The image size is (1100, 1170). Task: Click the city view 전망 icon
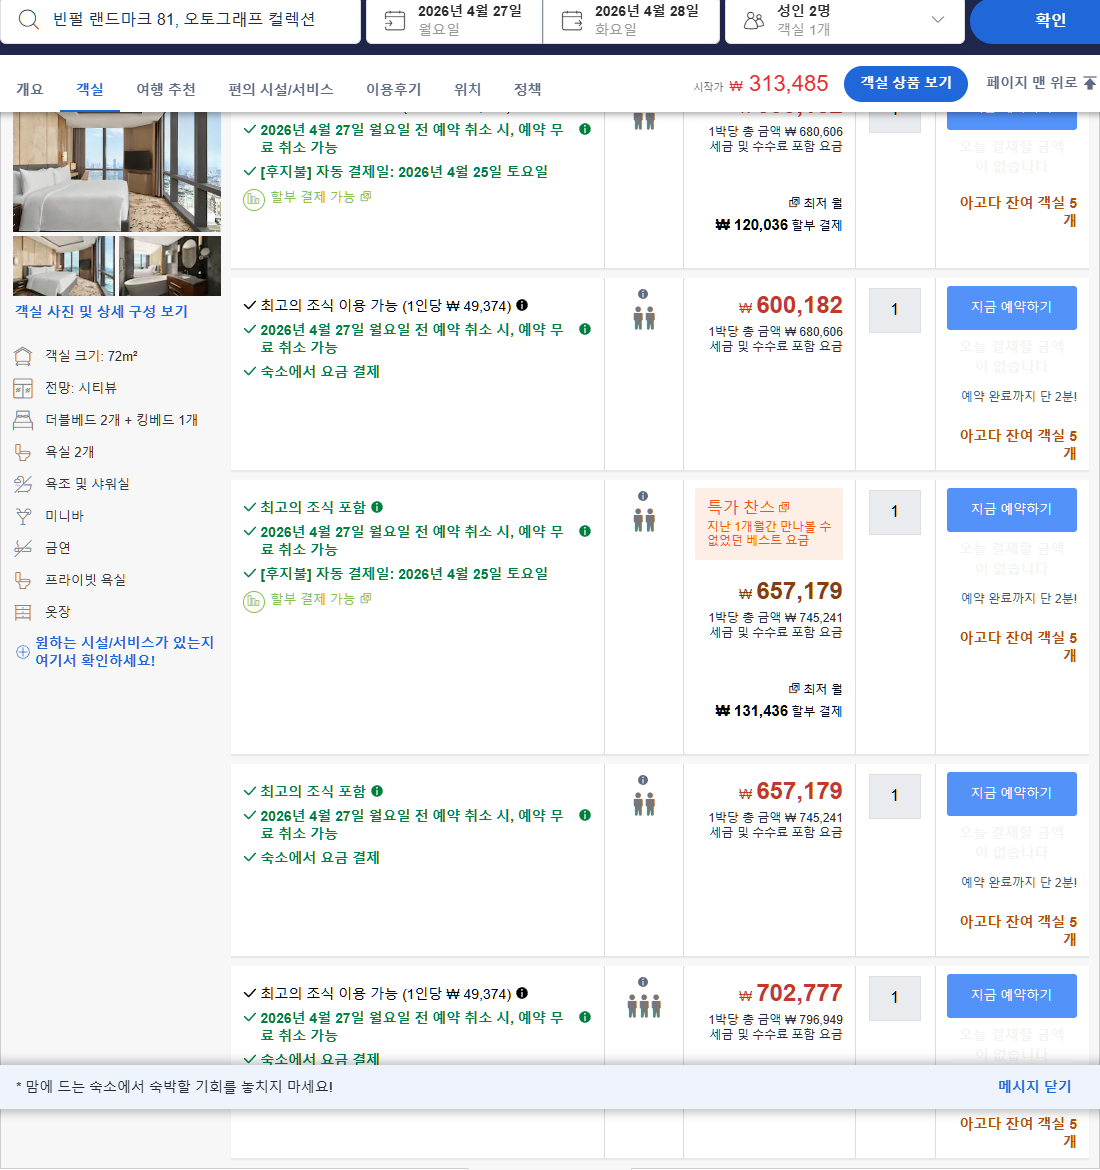click(x=23, y=389)
